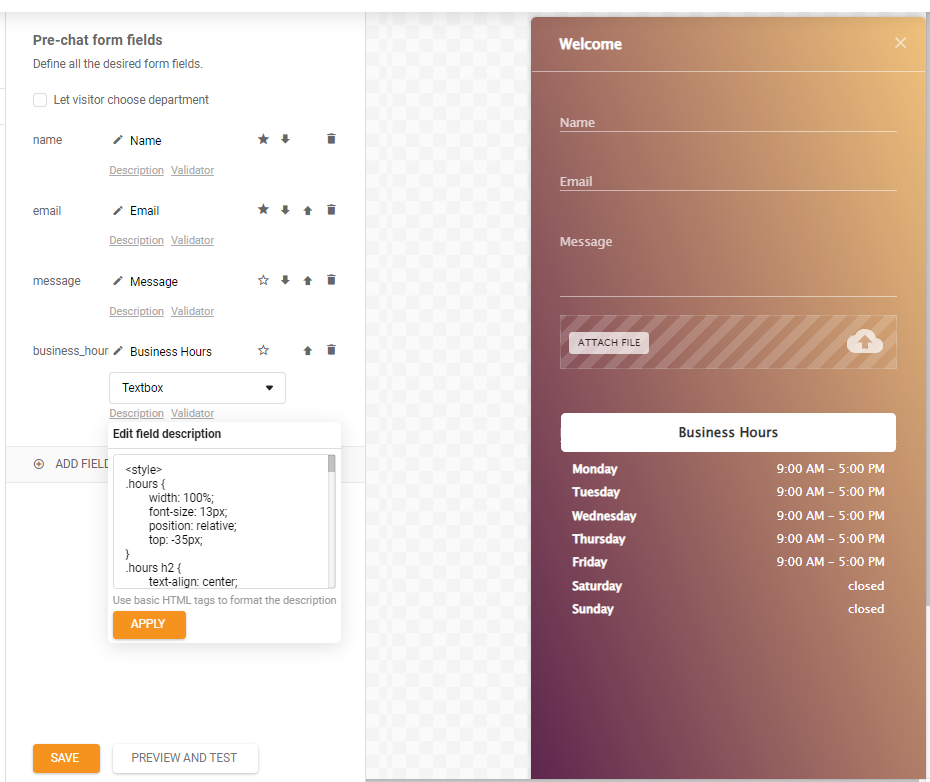This screenshot has height=782, width=930.
Task: Delete the Business Hours field
Action: click(331, 350)
